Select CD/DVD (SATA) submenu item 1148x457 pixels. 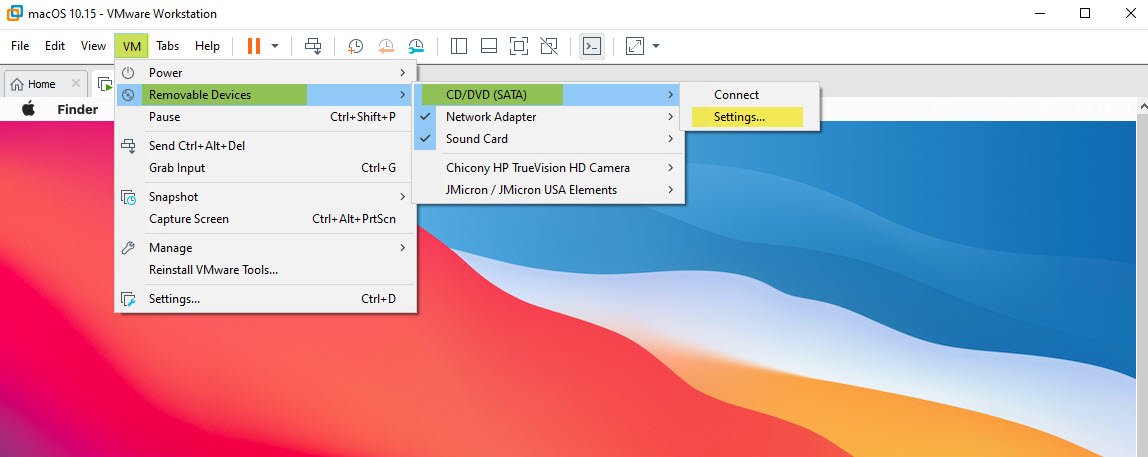pyautogui.click(x=548, y=94)
